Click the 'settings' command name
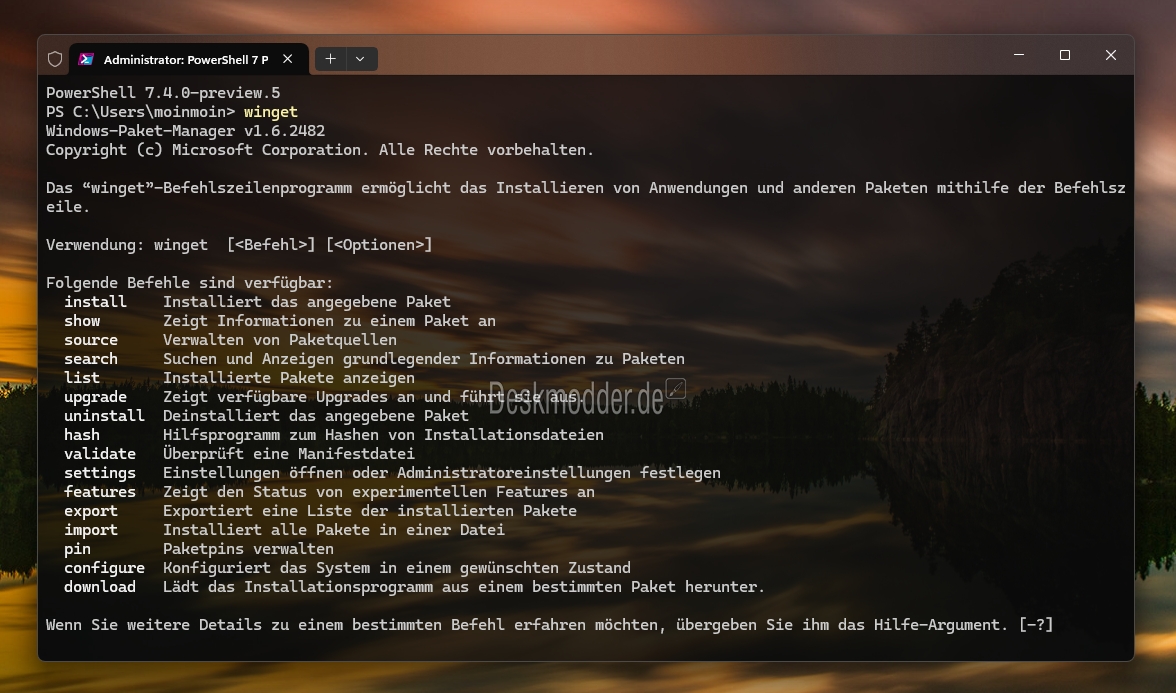The image size is (1176, 693). 100,473
